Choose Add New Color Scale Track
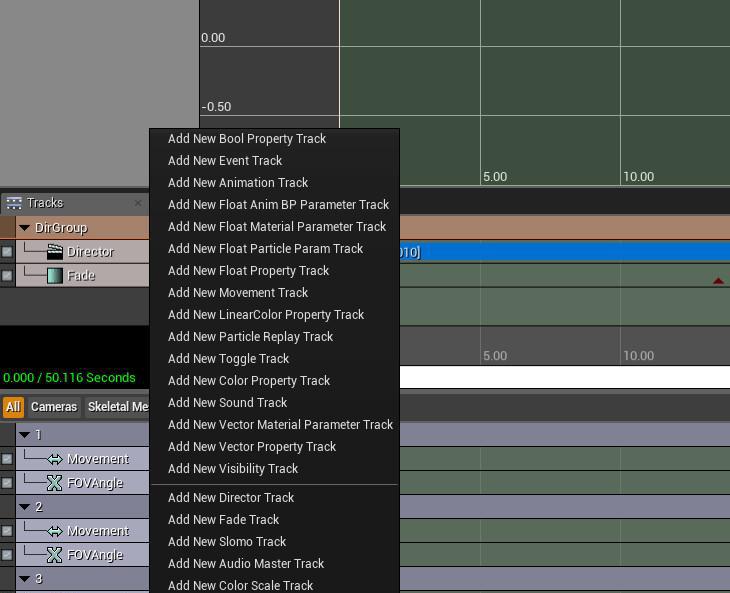This screenshot has height=593, width=730. [x=274, y=586]
